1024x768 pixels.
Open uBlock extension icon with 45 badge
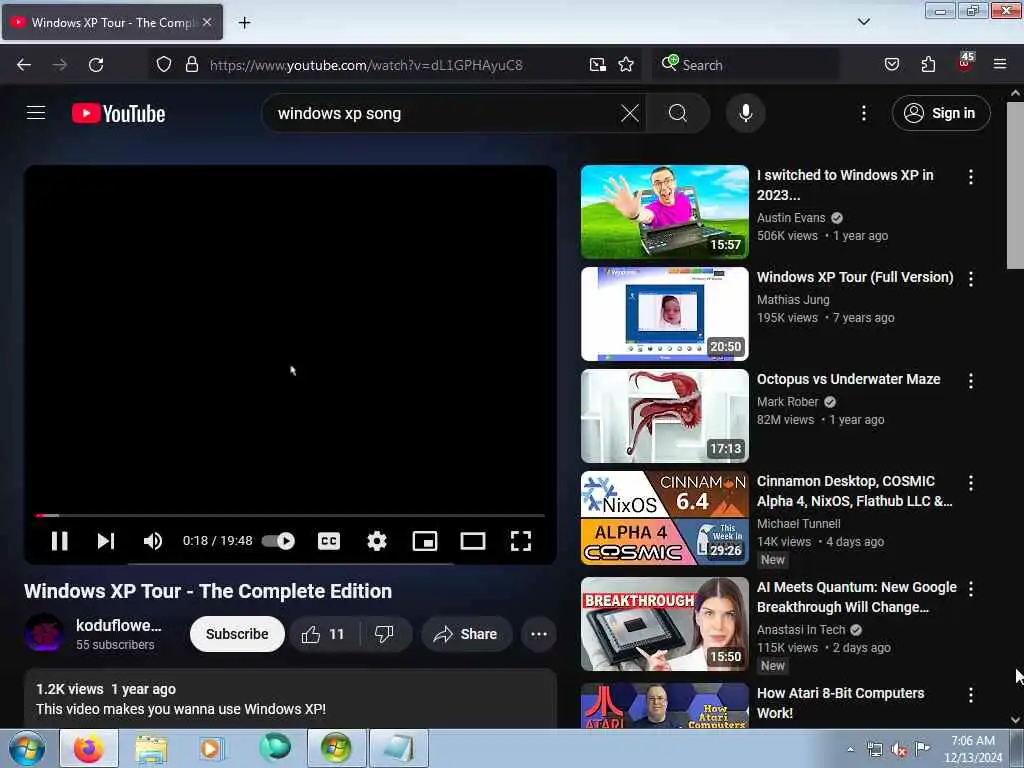[x=965, y=63]
